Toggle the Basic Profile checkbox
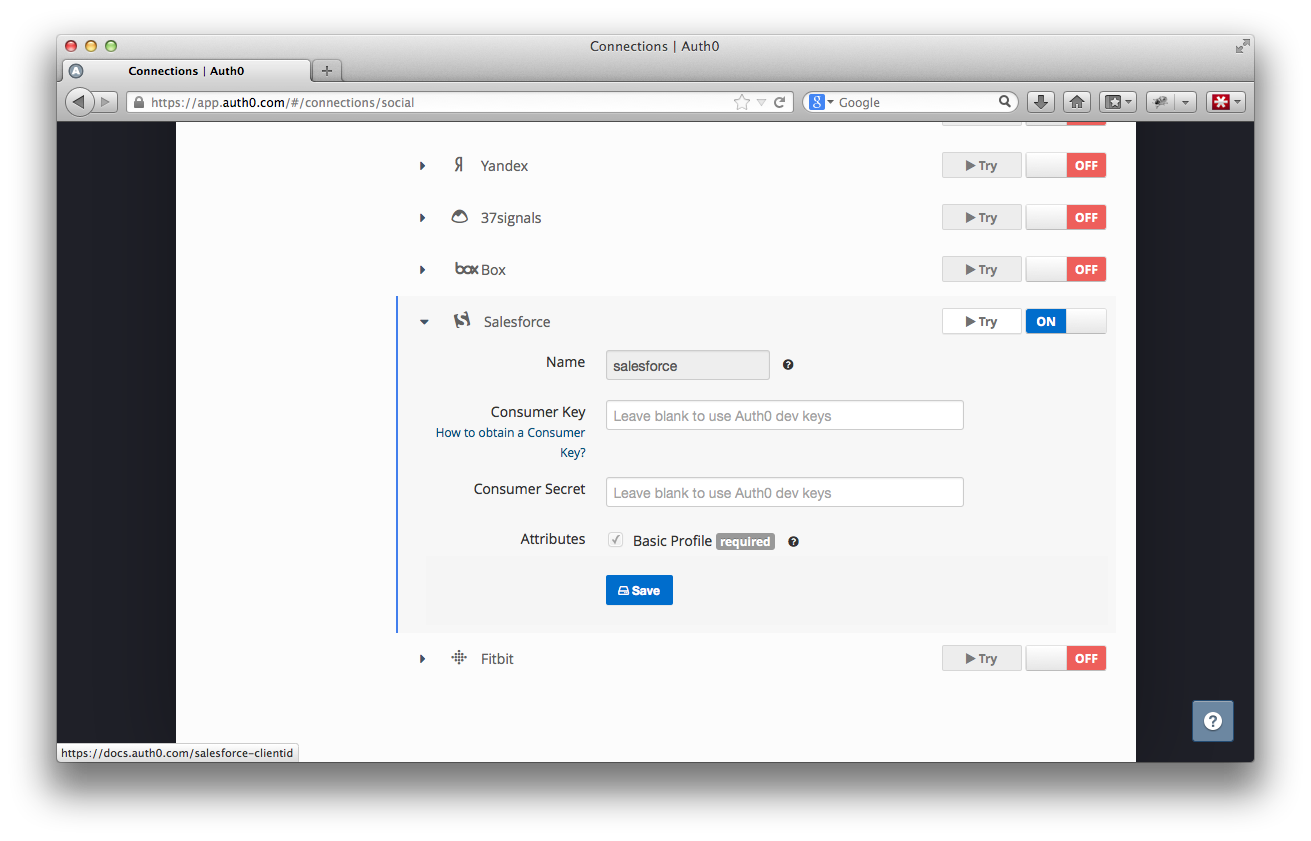The width and height of the screenshot is (1311, 841). click(616, 540)
